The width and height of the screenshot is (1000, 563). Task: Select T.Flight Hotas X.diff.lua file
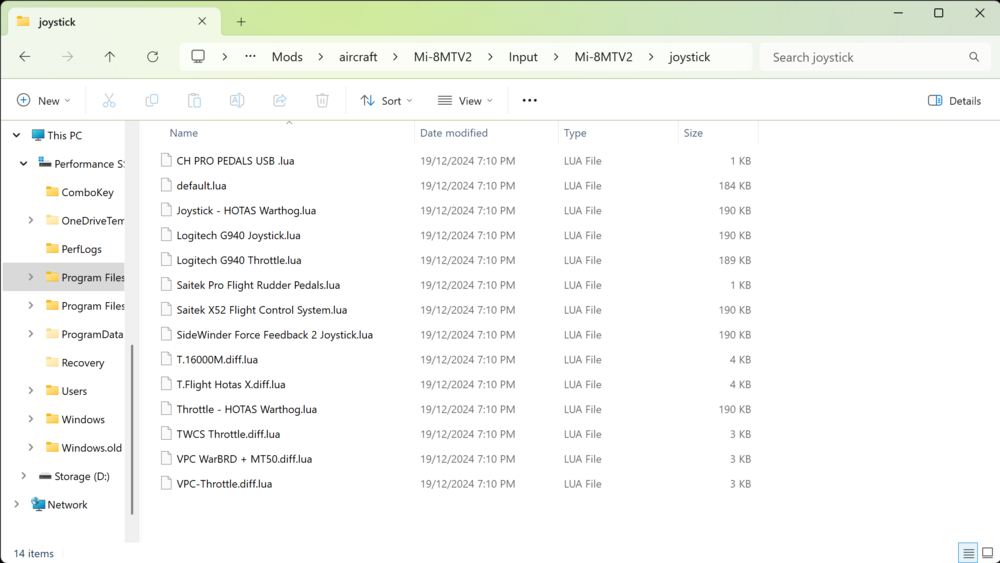(230, 384)
